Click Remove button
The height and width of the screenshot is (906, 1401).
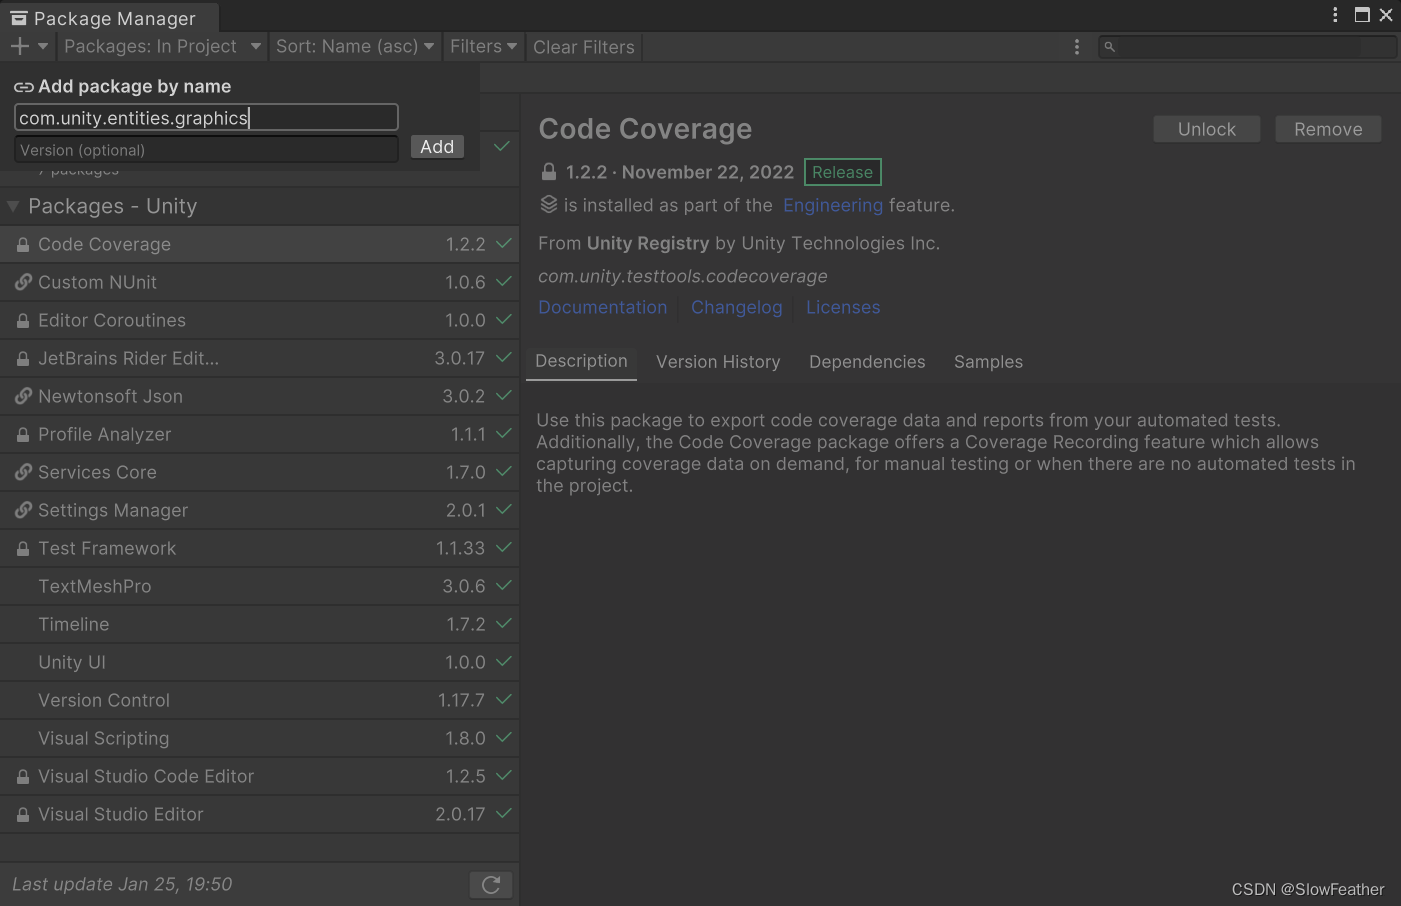tap(1328, 129)
